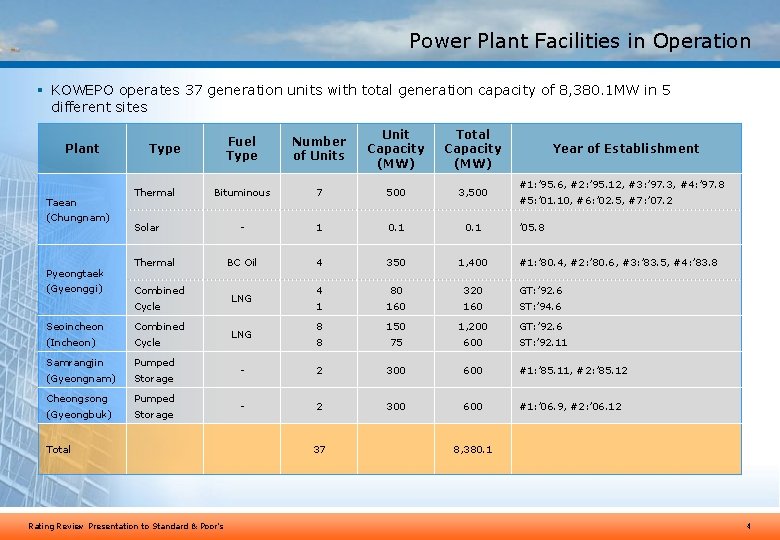Select the '3,500' total capacity cell
The height and width of the screenshot is (540, 780).
(473, 192)
